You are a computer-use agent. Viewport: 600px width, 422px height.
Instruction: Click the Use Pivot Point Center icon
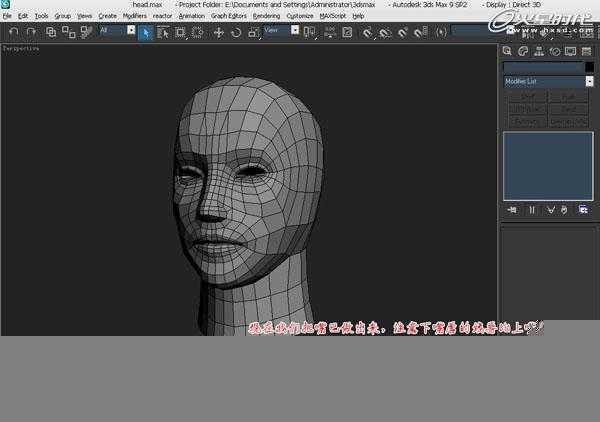[x=310, y=33]
